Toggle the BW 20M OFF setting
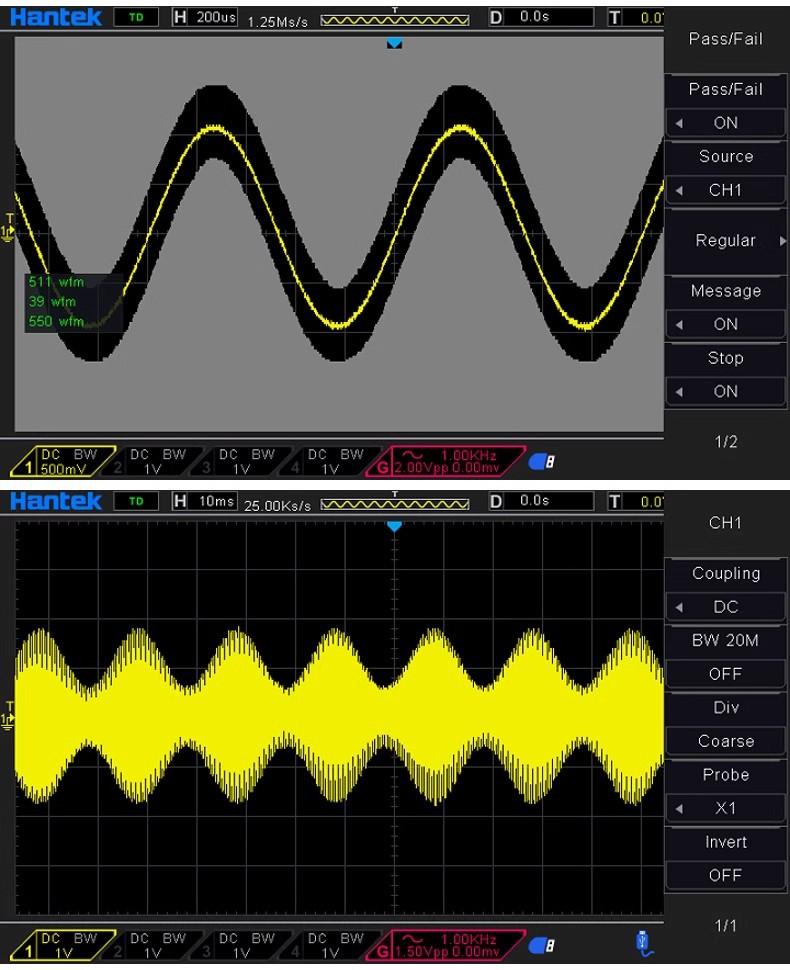The image size is (790, 970). tap(726, 674)
